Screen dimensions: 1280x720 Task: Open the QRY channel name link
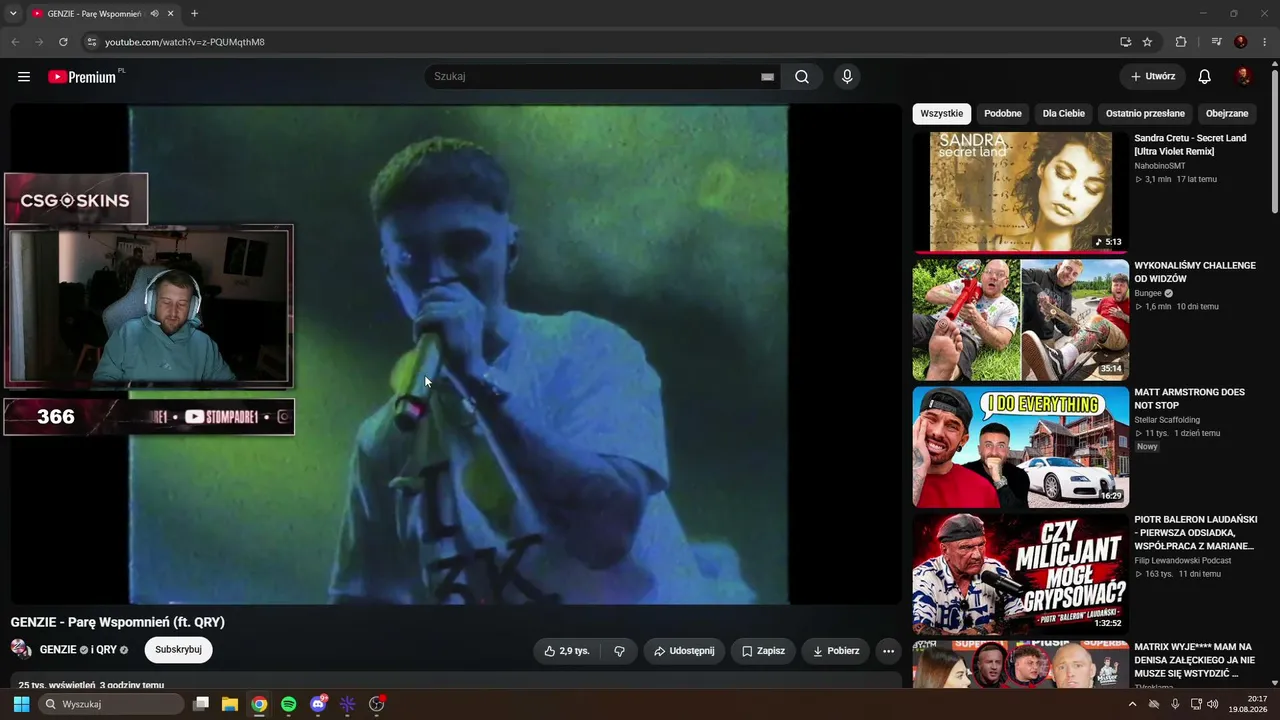(x=106, y=650)
